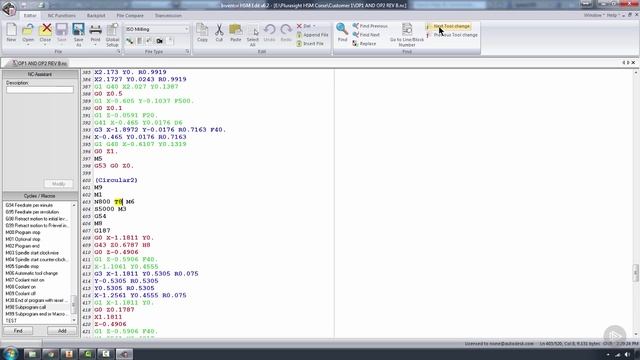640x360 pixels.
Task: Click the second File Type toolbar icon
Action: point(140,41)
